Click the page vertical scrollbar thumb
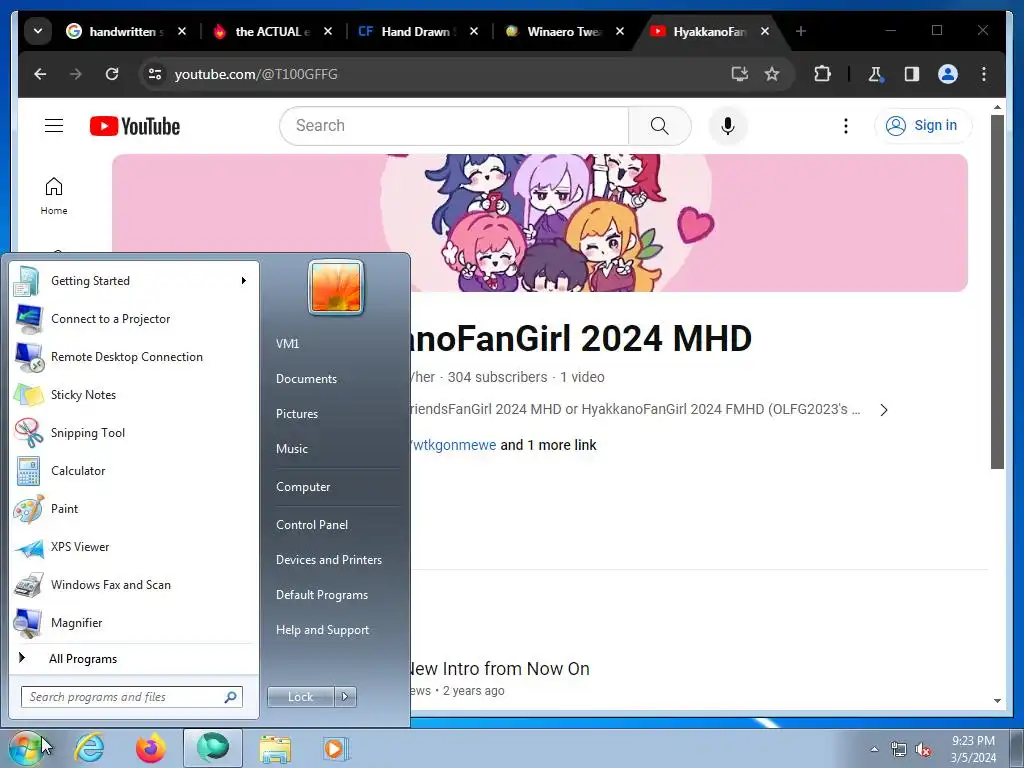 tap(997, 292)
